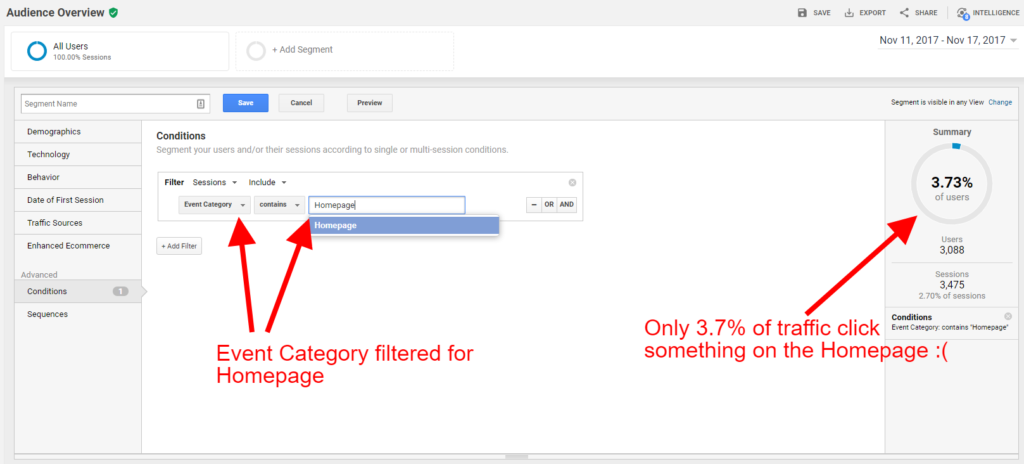This screenshot has width=1024, height=464.
Task: Open the Demographics section
Action: 78,131
